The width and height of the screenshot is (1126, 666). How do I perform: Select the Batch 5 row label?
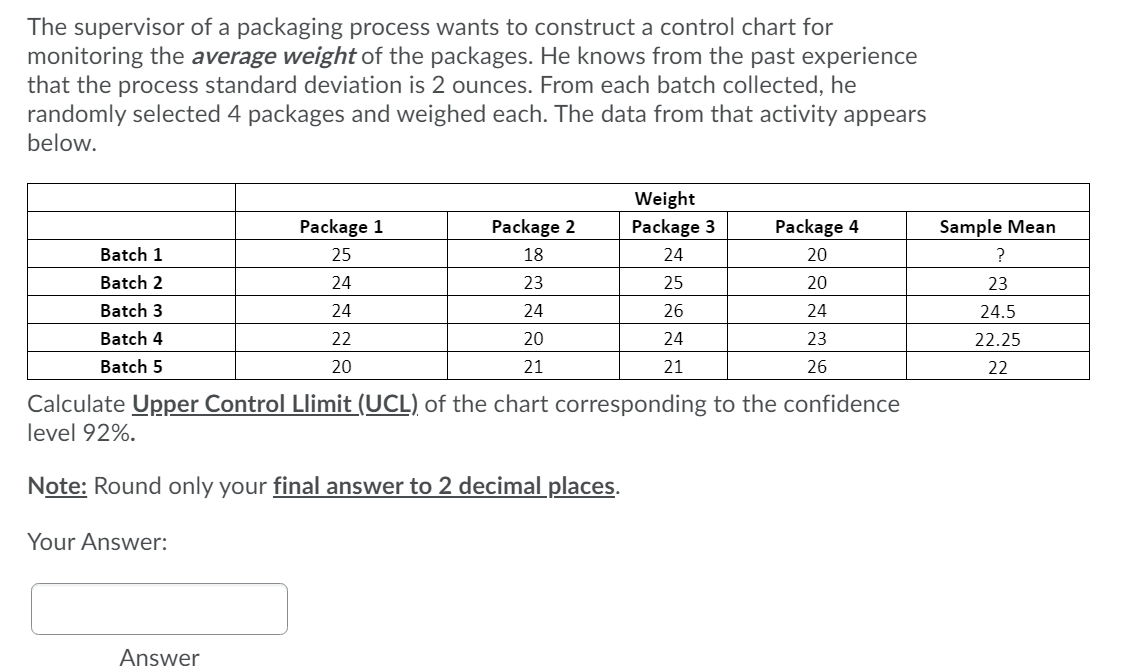coord(131,366)
